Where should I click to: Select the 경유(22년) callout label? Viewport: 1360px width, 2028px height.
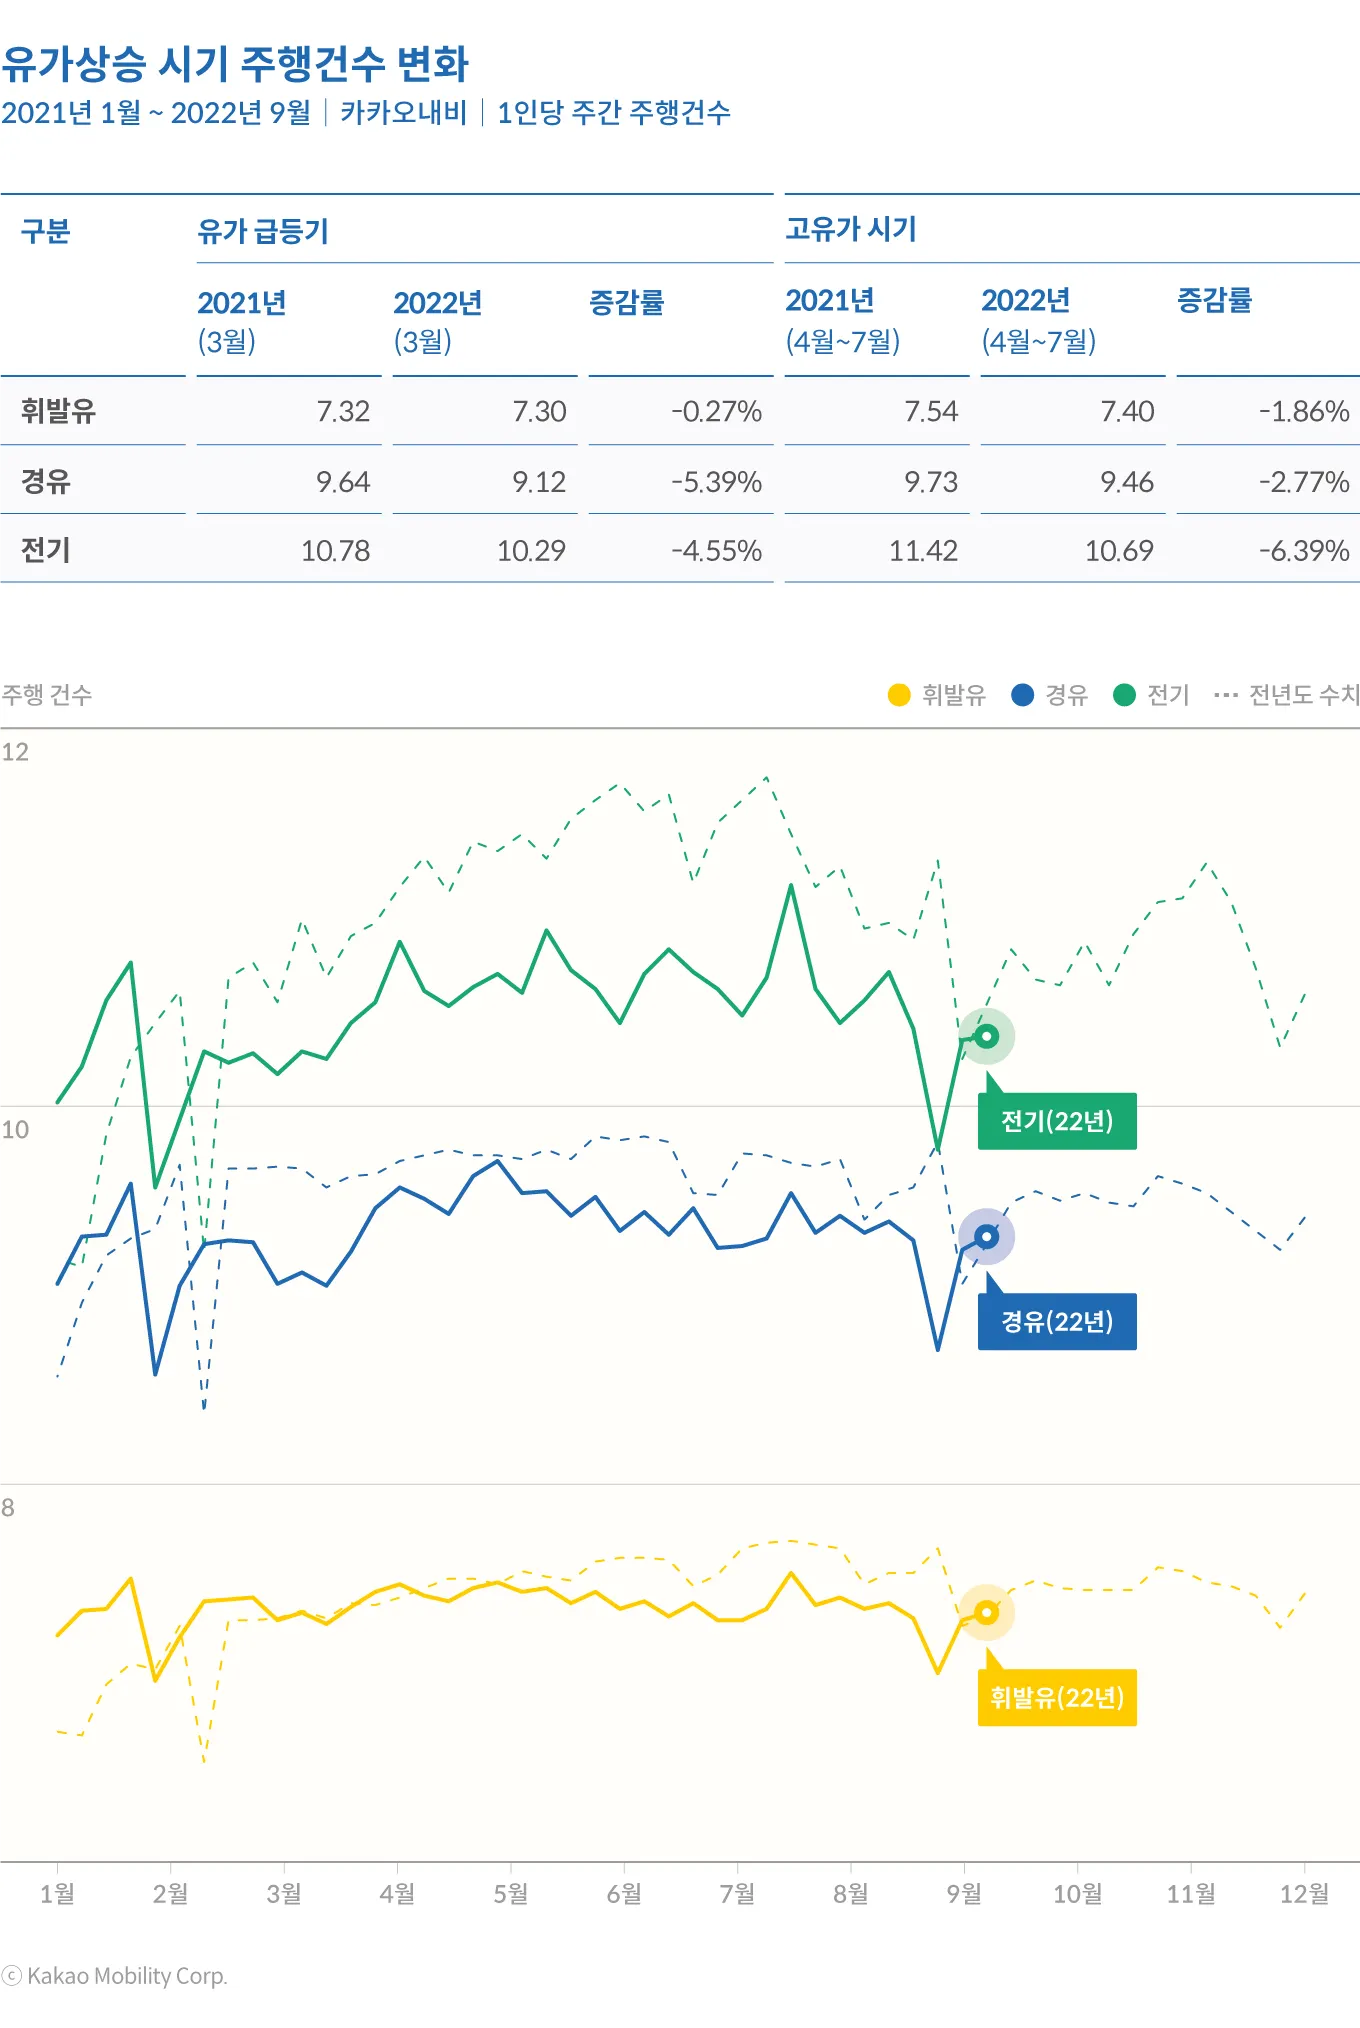[x=1057, y=1322]
